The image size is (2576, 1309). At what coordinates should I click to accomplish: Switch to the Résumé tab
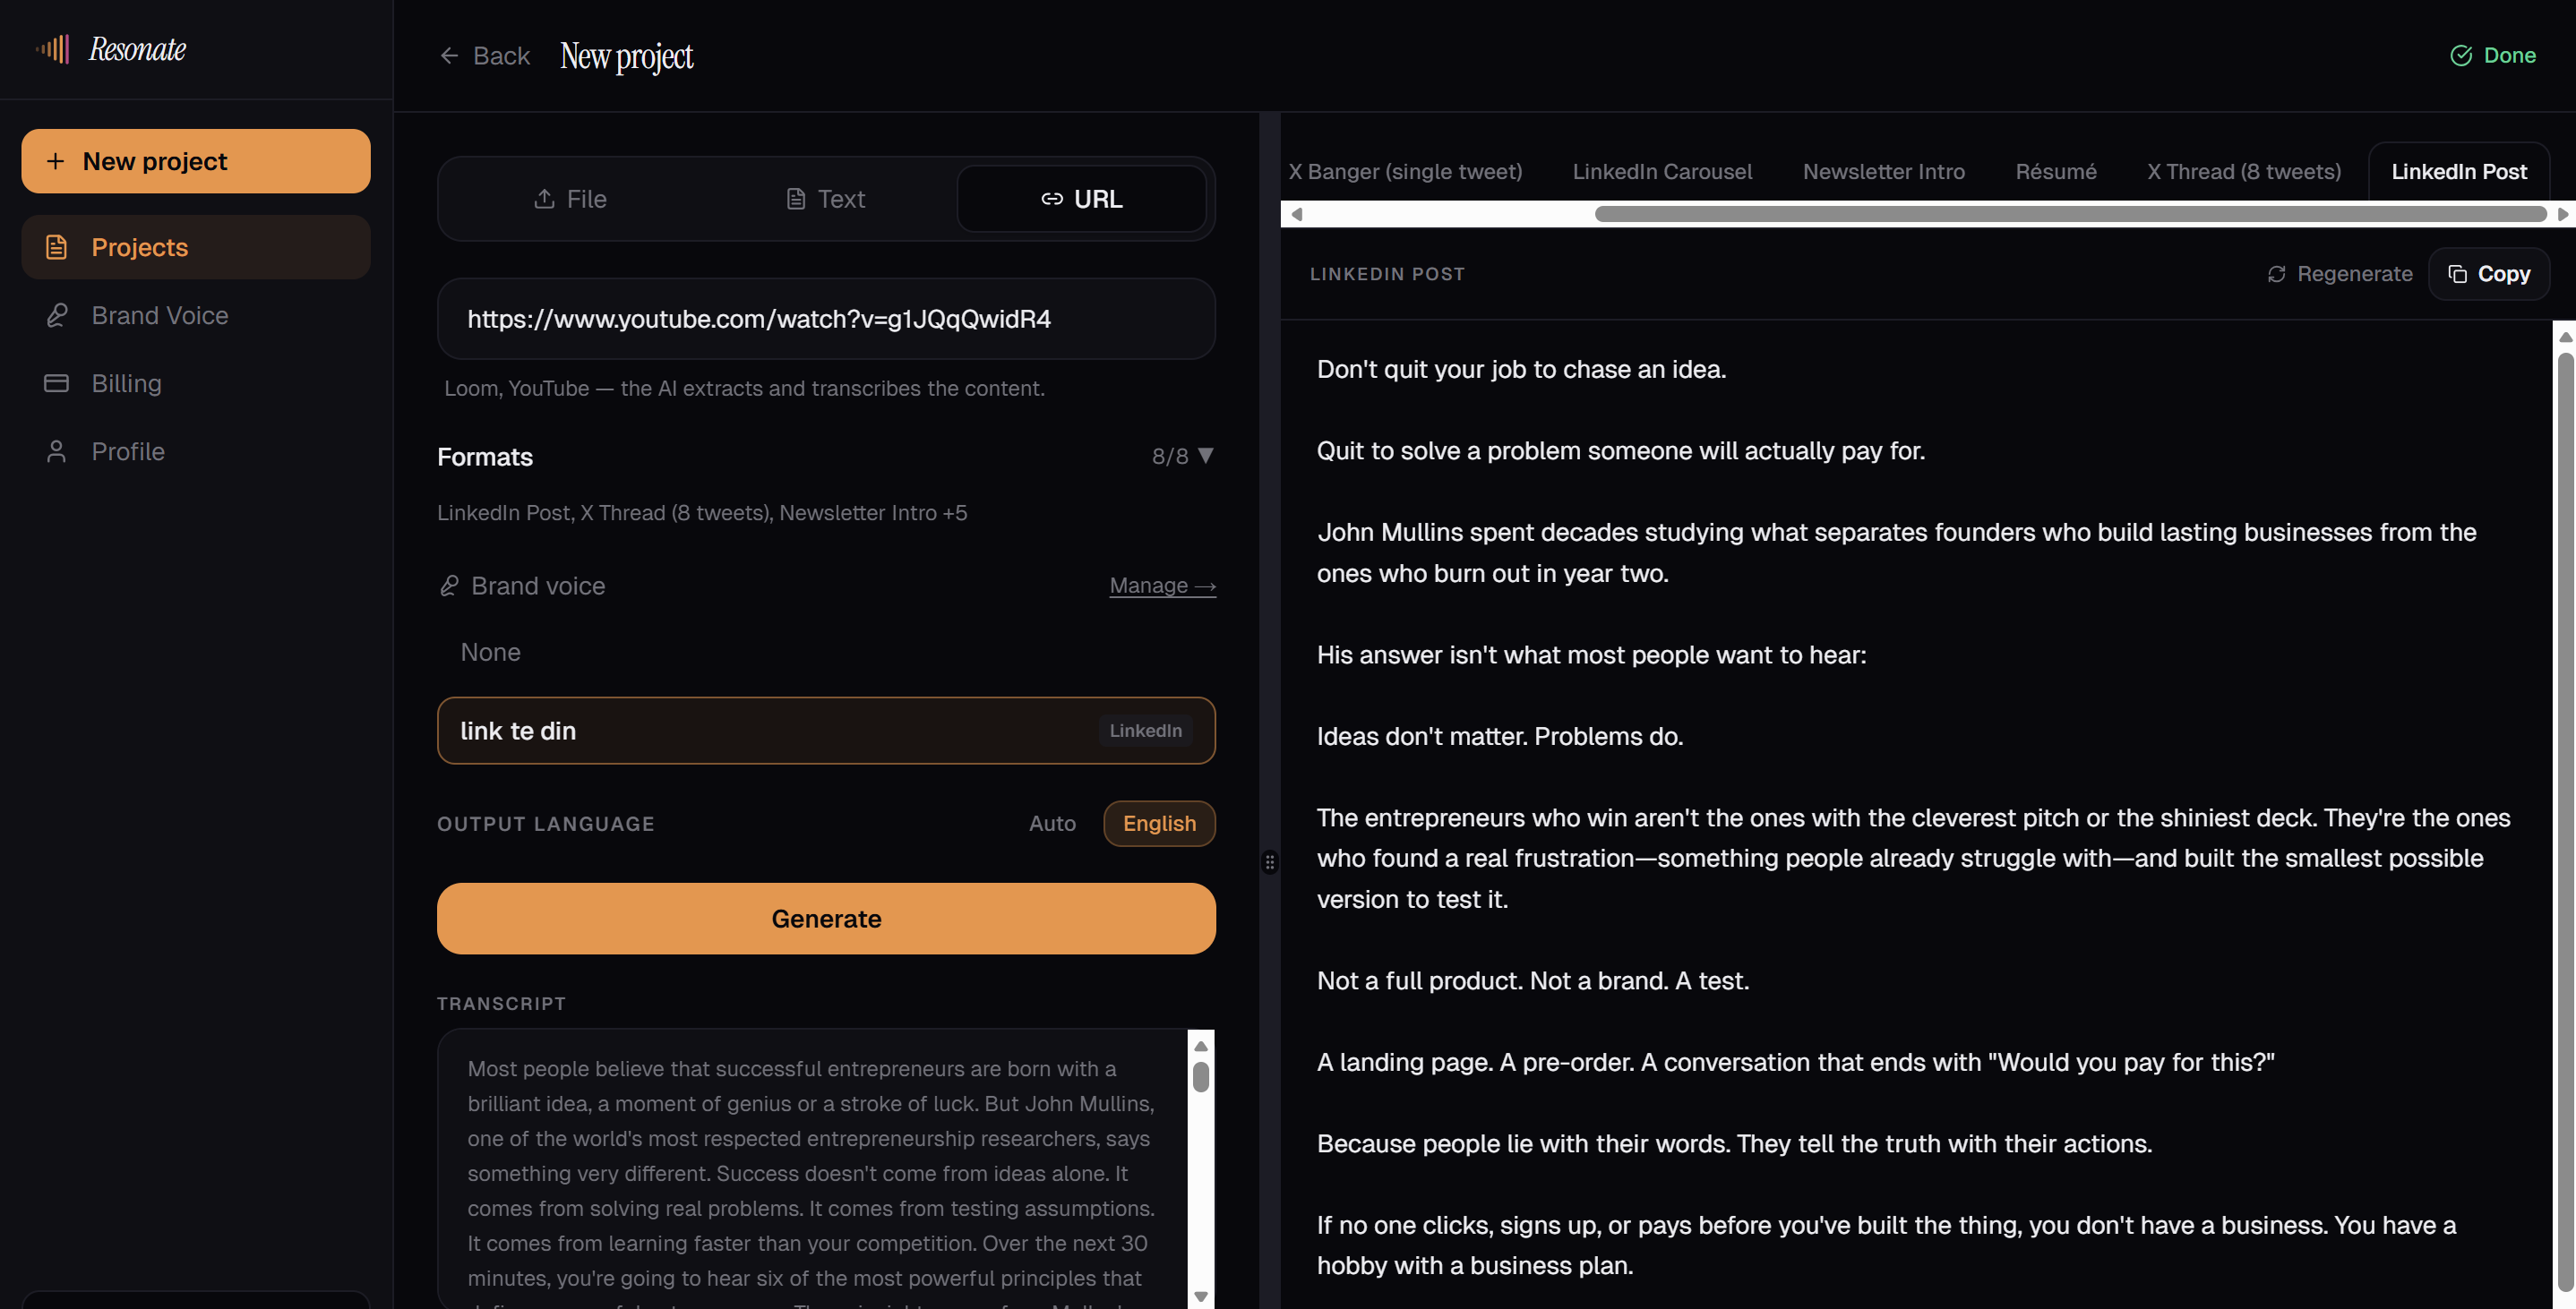click(x=2056, y=172)
